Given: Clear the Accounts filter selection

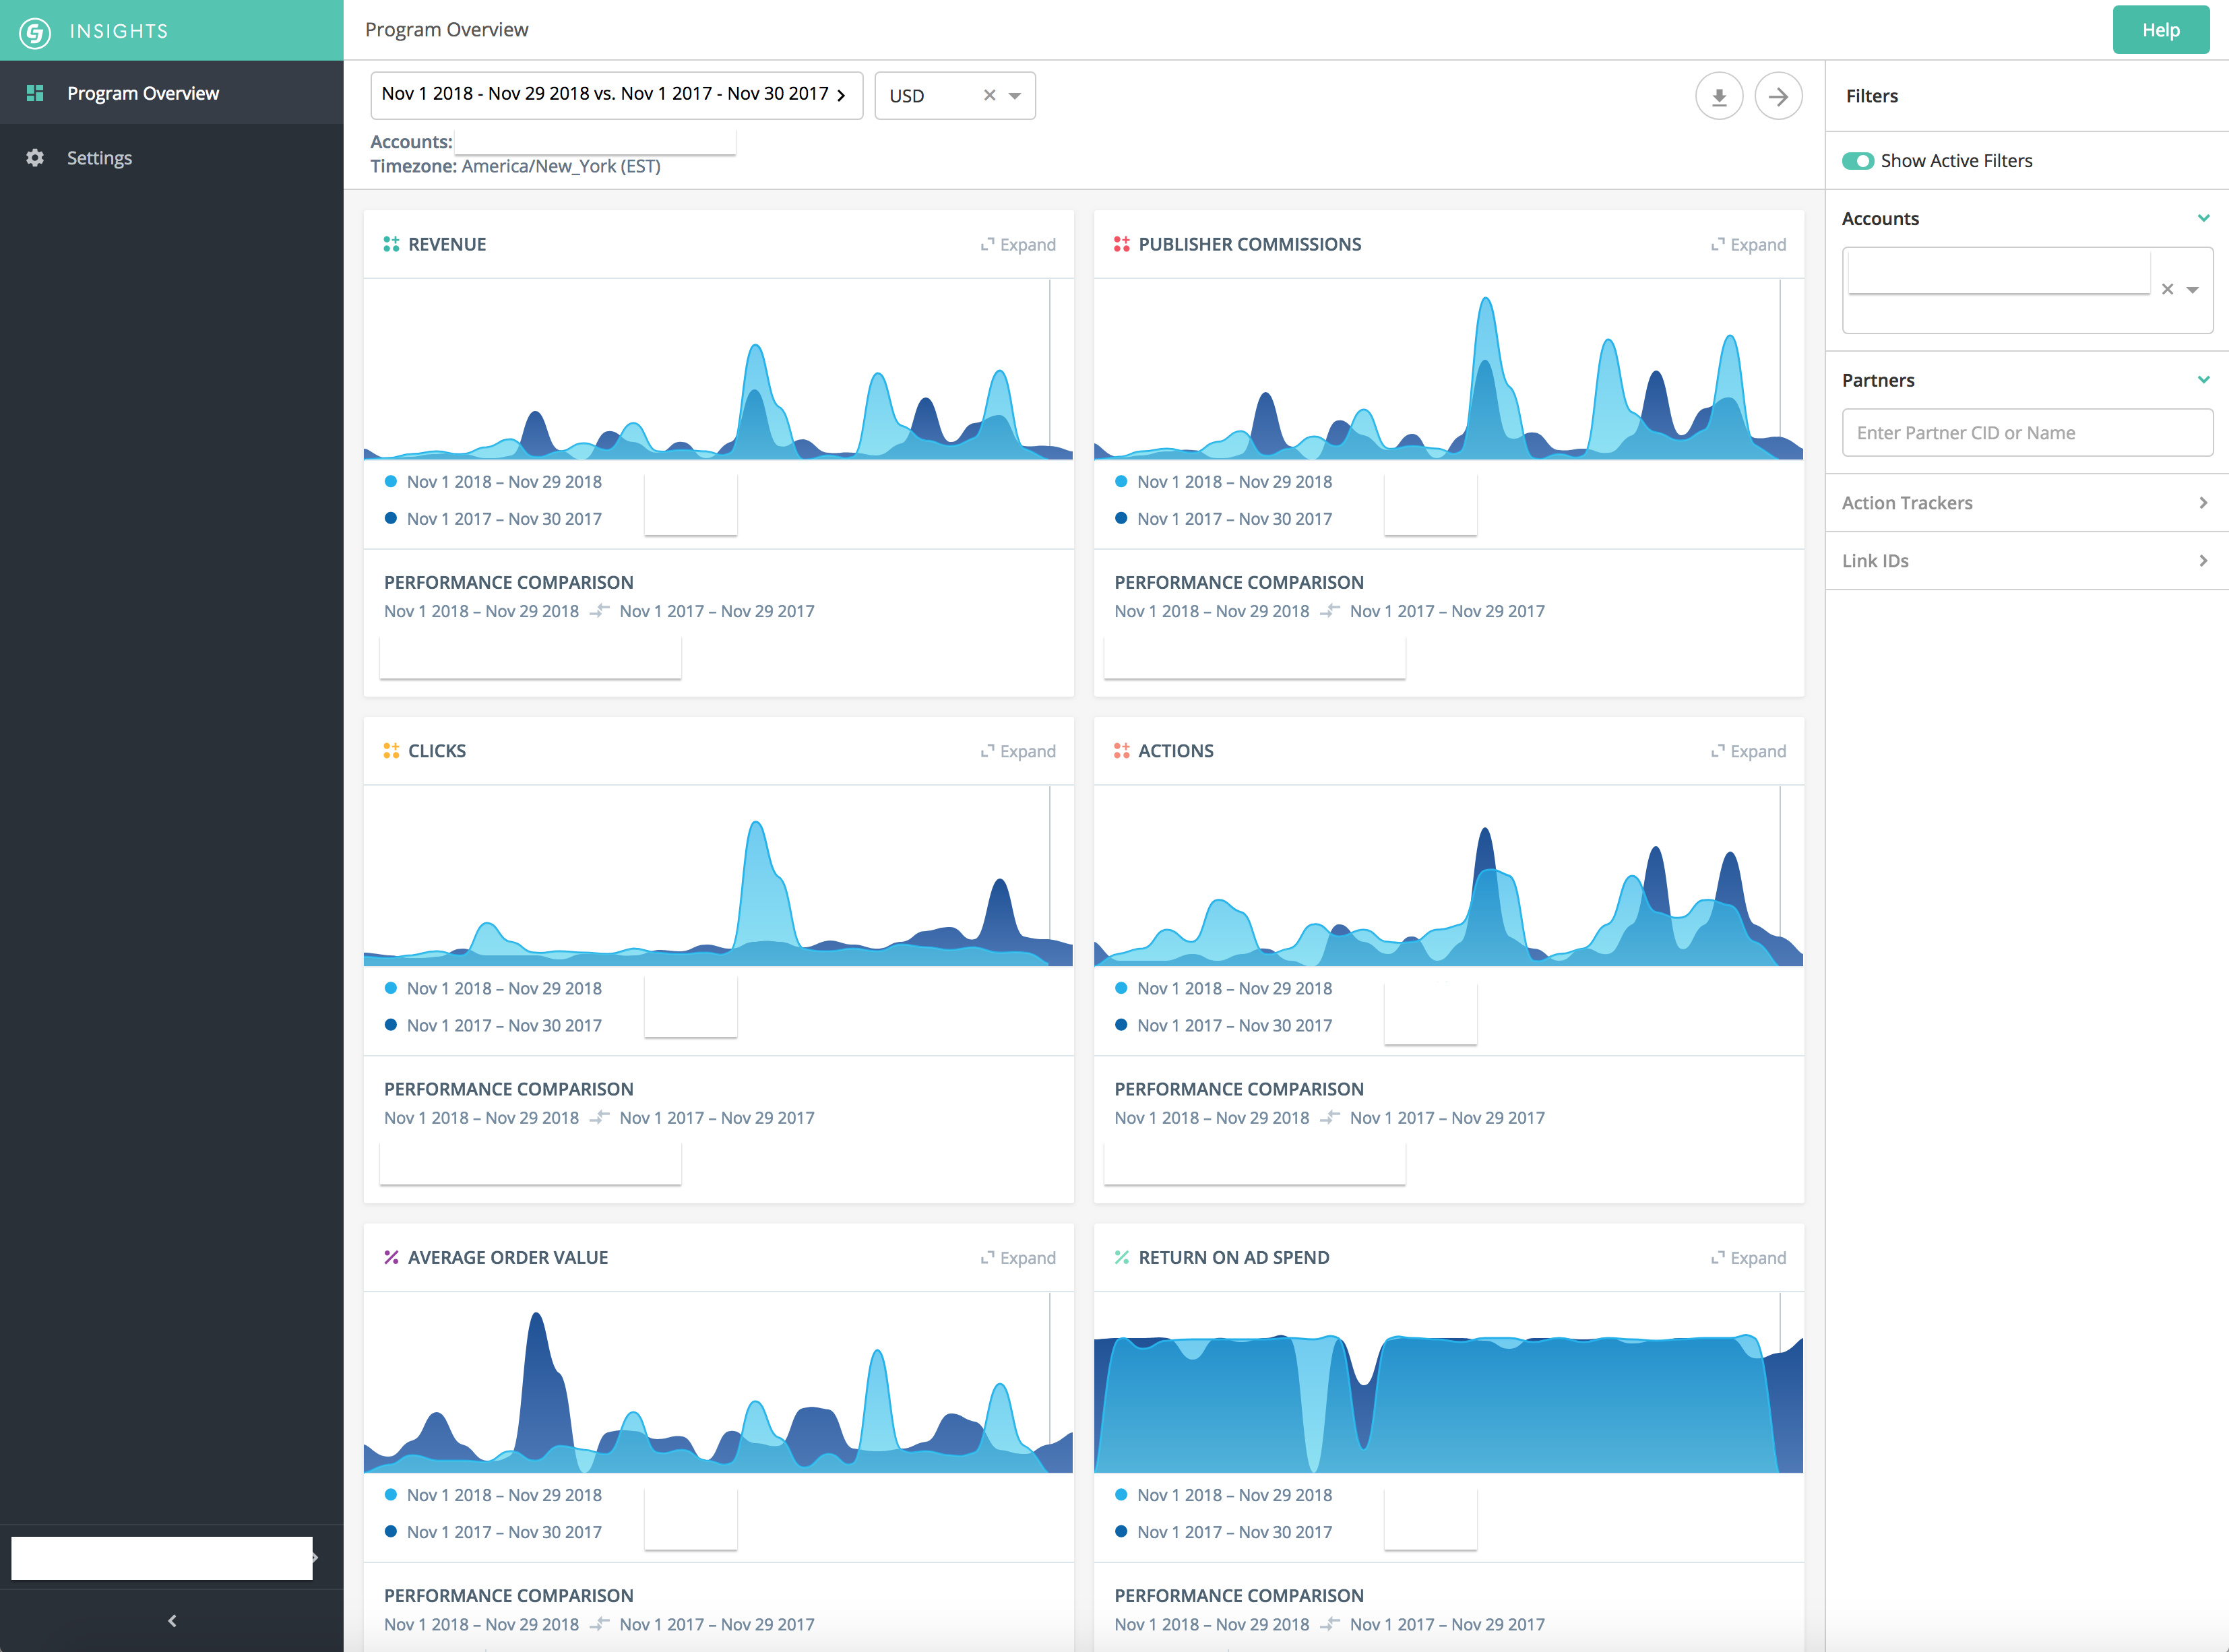Looking at the screenshot, I should pyautogui.click(x=2167, y=289).
